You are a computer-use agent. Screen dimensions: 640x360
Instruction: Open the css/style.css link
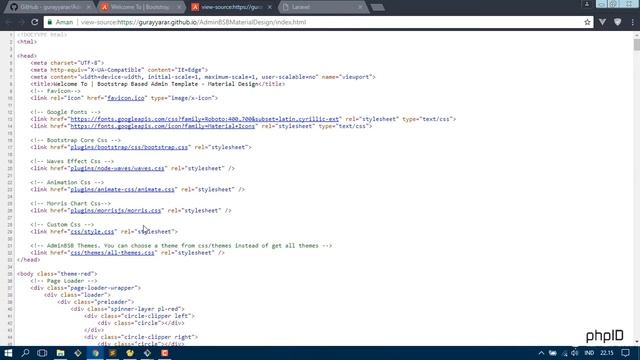[x=92, y=231]
